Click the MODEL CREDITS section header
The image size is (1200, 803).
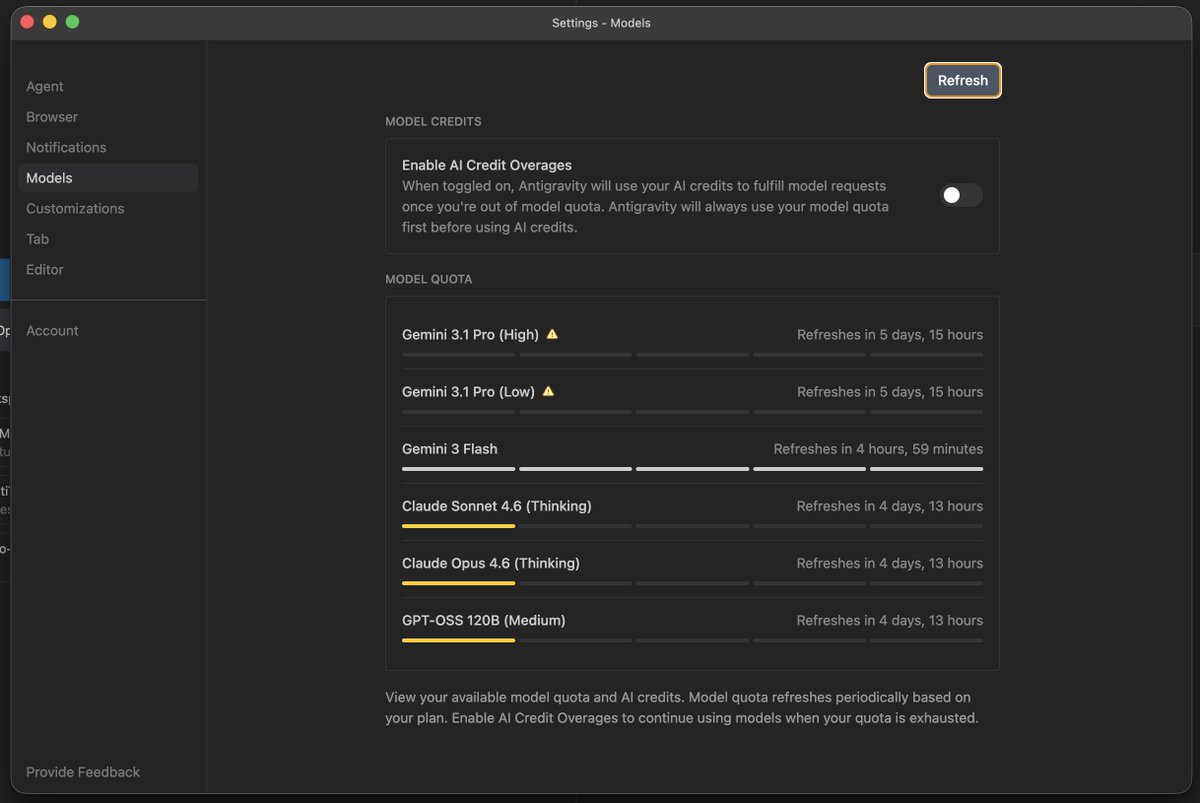pyautogui.click(x=433, y=122)
